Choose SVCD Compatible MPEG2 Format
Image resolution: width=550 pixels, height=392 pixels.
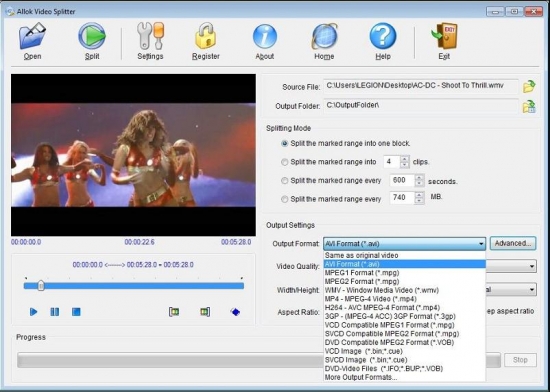(404, 334)
